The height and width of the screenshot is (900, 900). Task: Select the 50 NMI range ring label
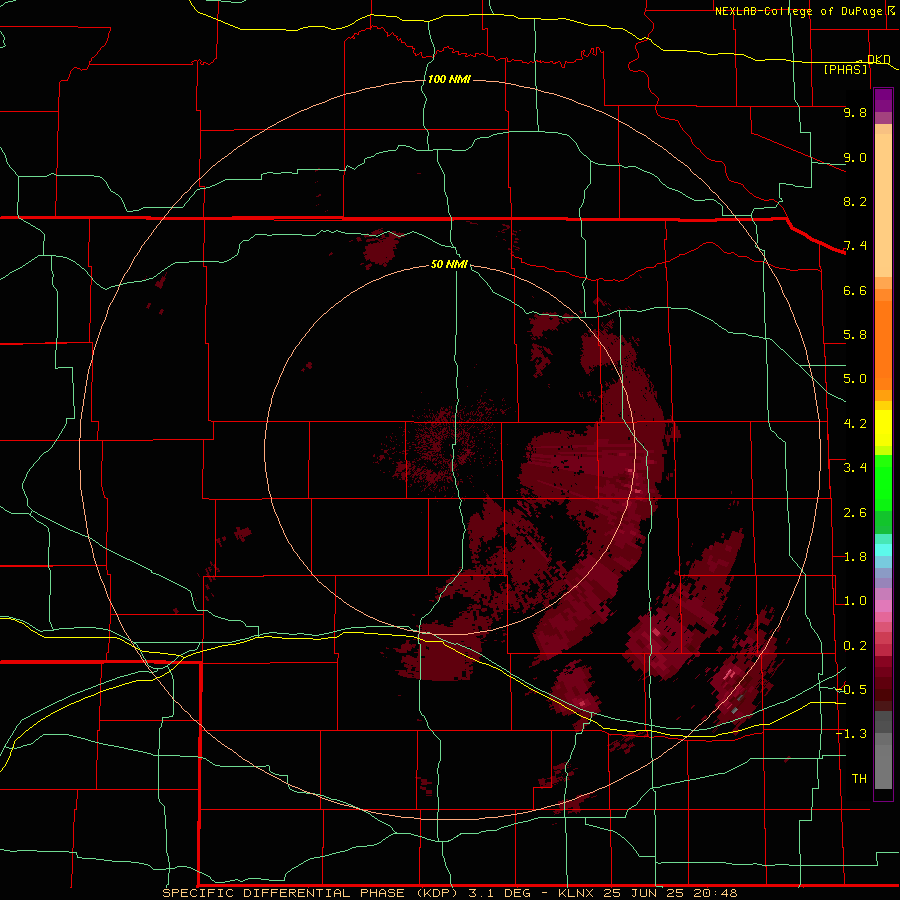tap(449, 264)
